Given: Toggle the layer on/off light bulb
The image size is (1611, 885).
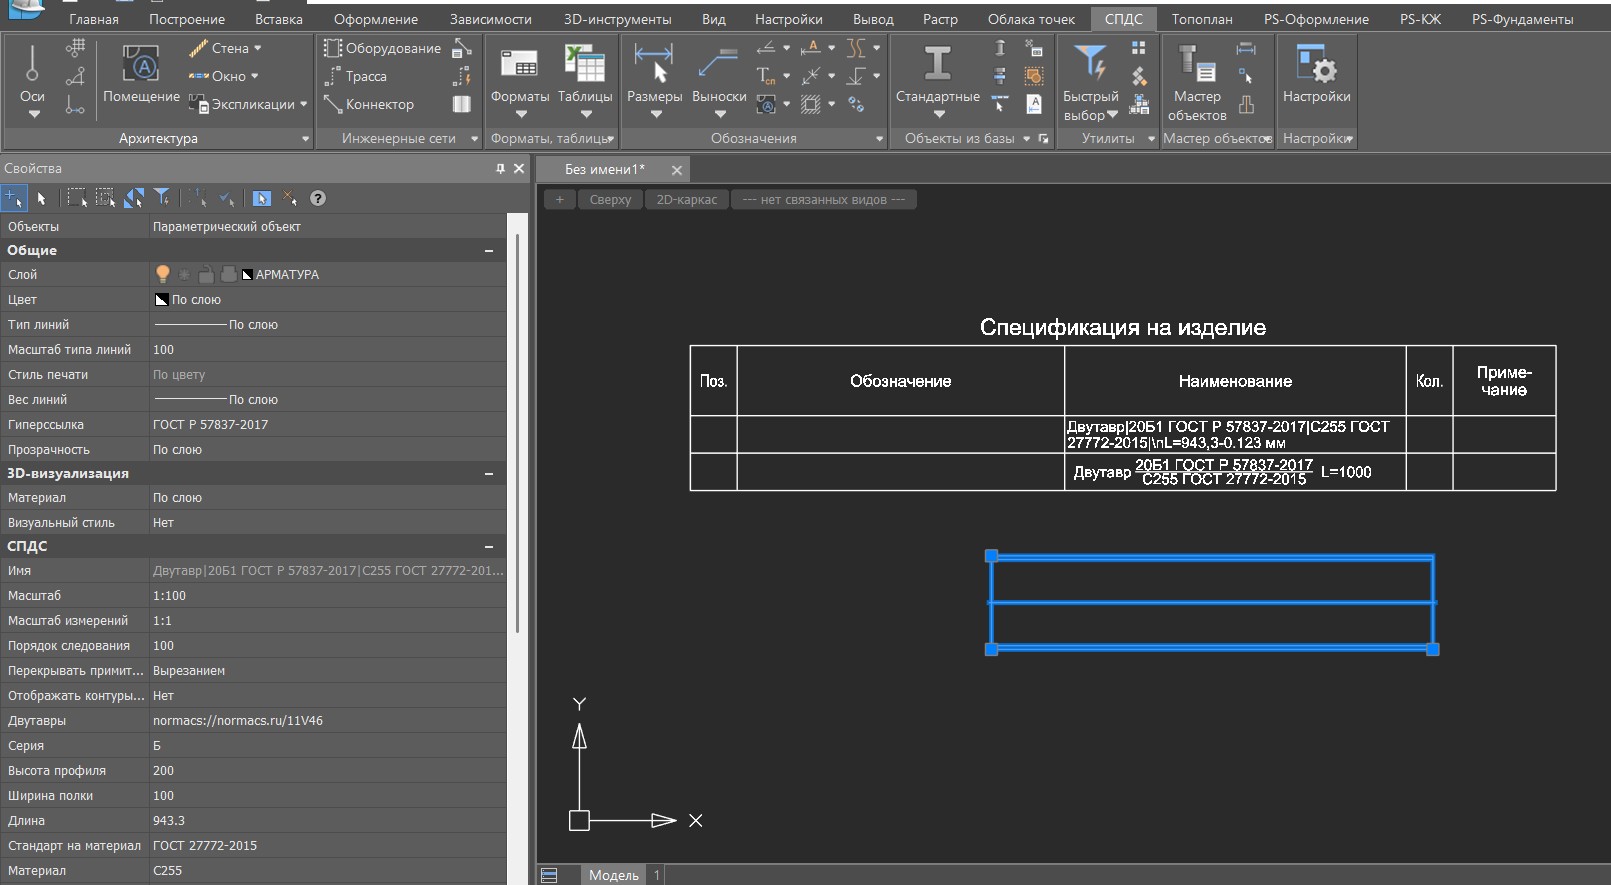Looking at the screenshot, I should 163,274.
